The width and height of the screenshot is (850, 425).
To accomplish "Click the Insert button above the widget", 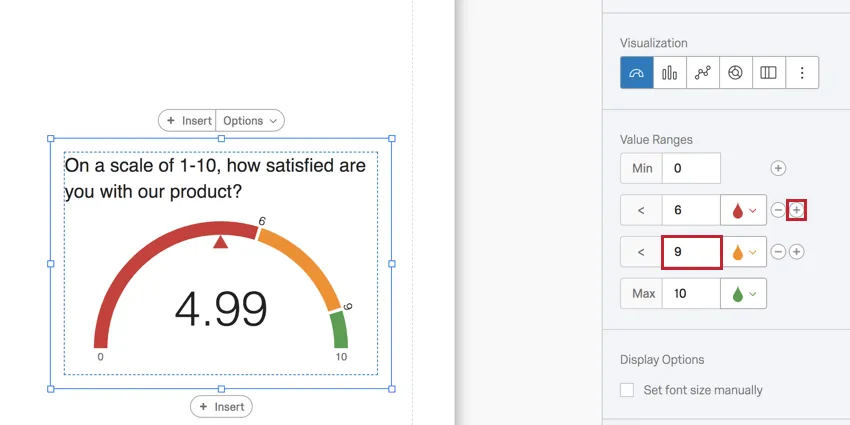I will pyautogui.click(x=189, y=121).
